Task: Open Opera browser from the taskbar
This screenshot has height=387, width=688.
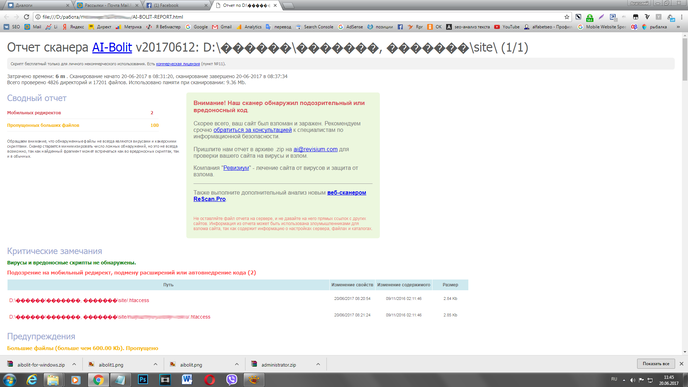Action: click(210, 380)
